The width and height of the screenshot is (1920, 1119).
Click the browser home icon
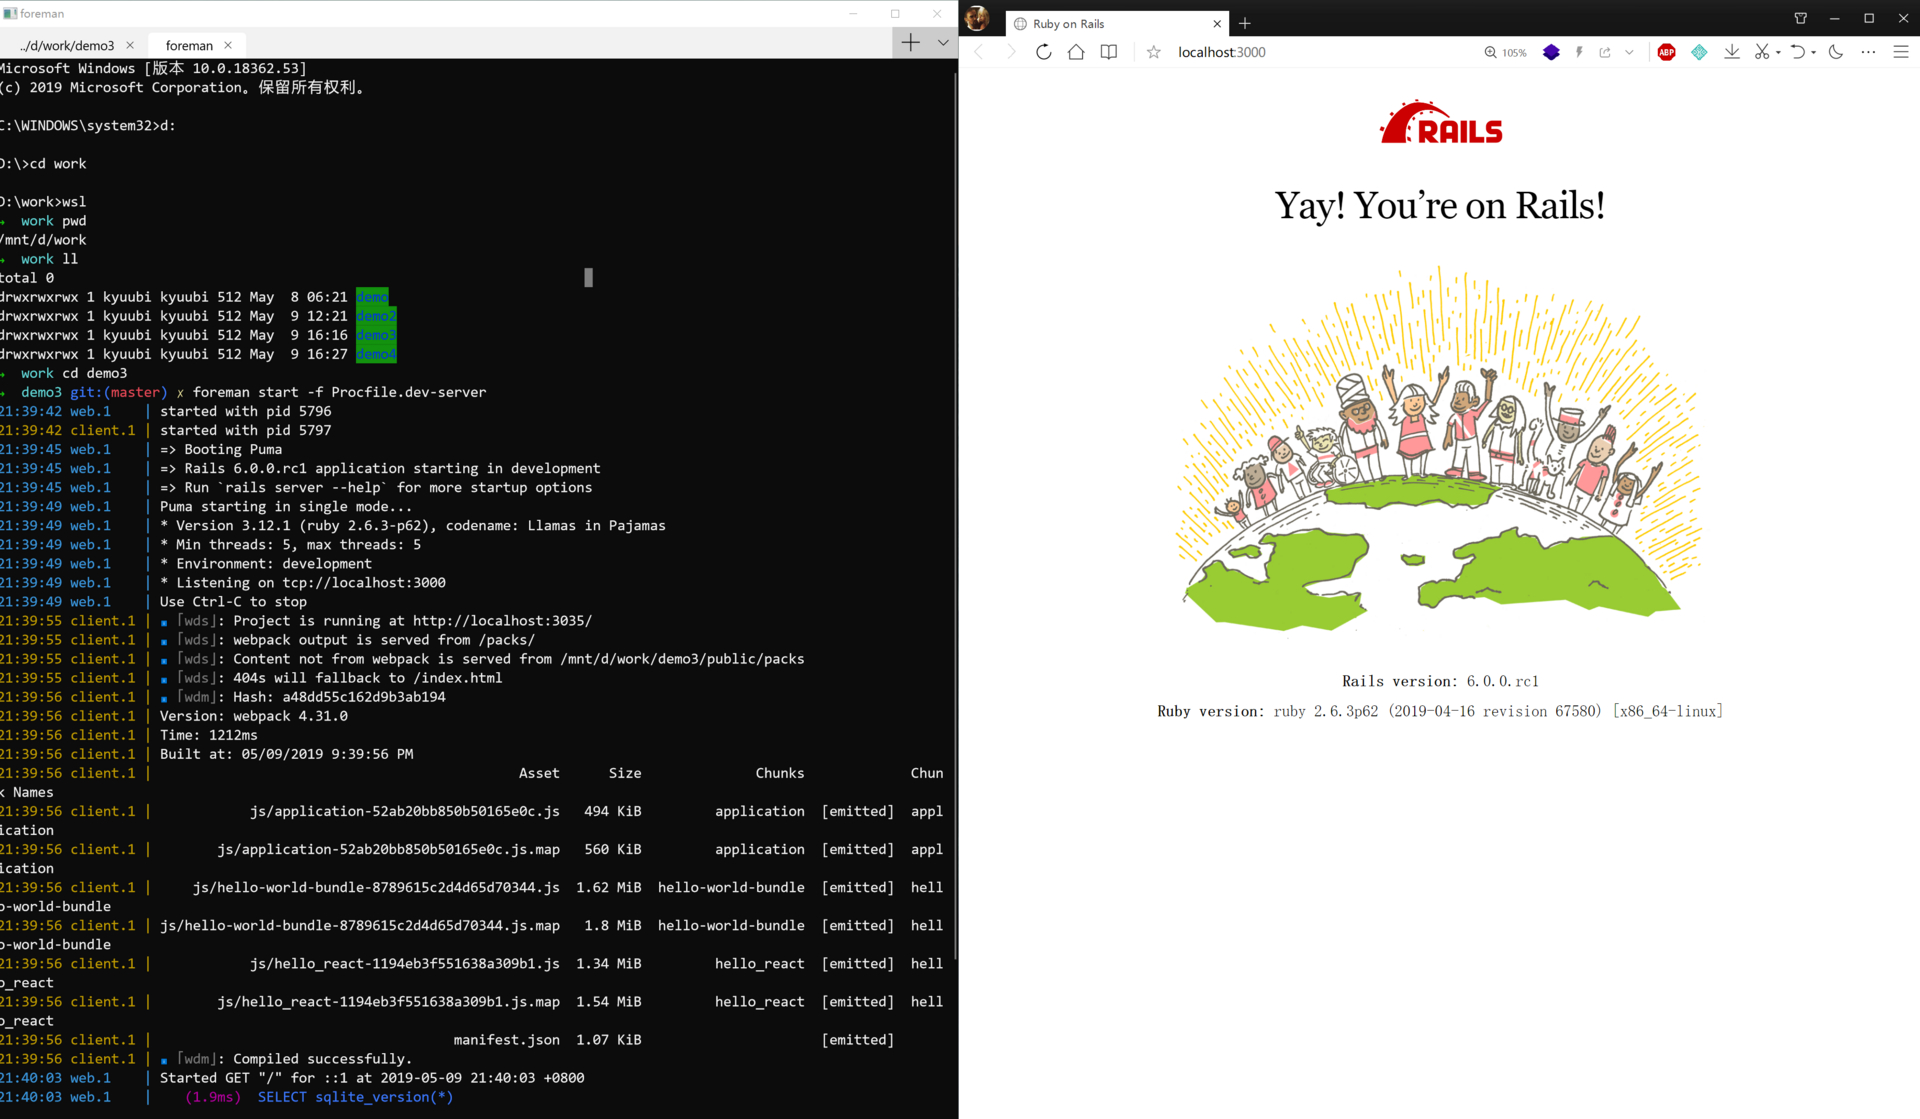point(1076,52)
